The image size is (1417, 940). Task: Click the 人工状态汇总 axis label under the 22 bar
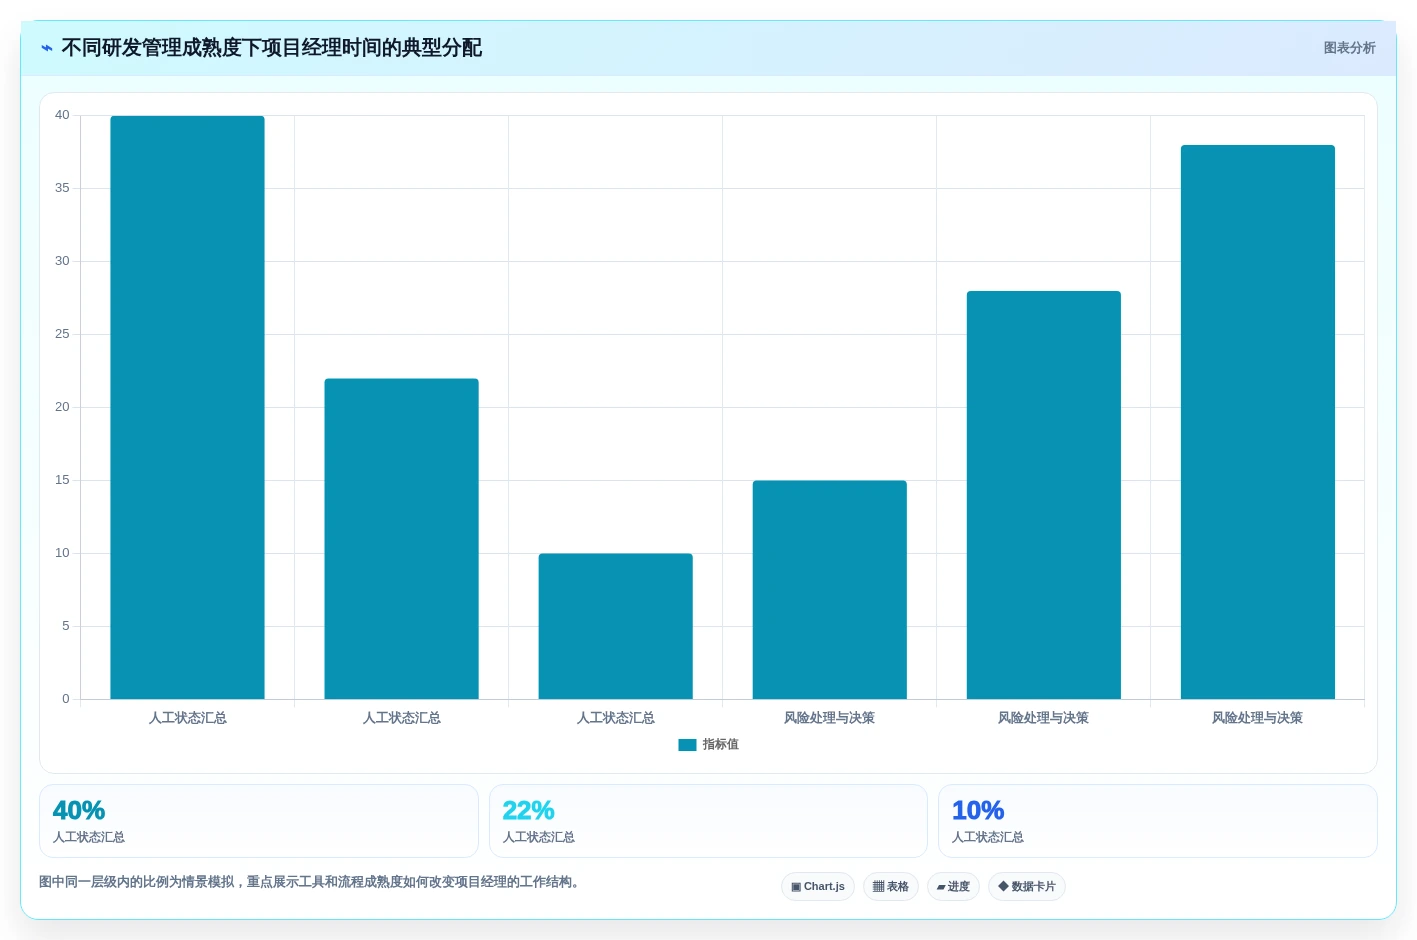[x=401, y=718]
